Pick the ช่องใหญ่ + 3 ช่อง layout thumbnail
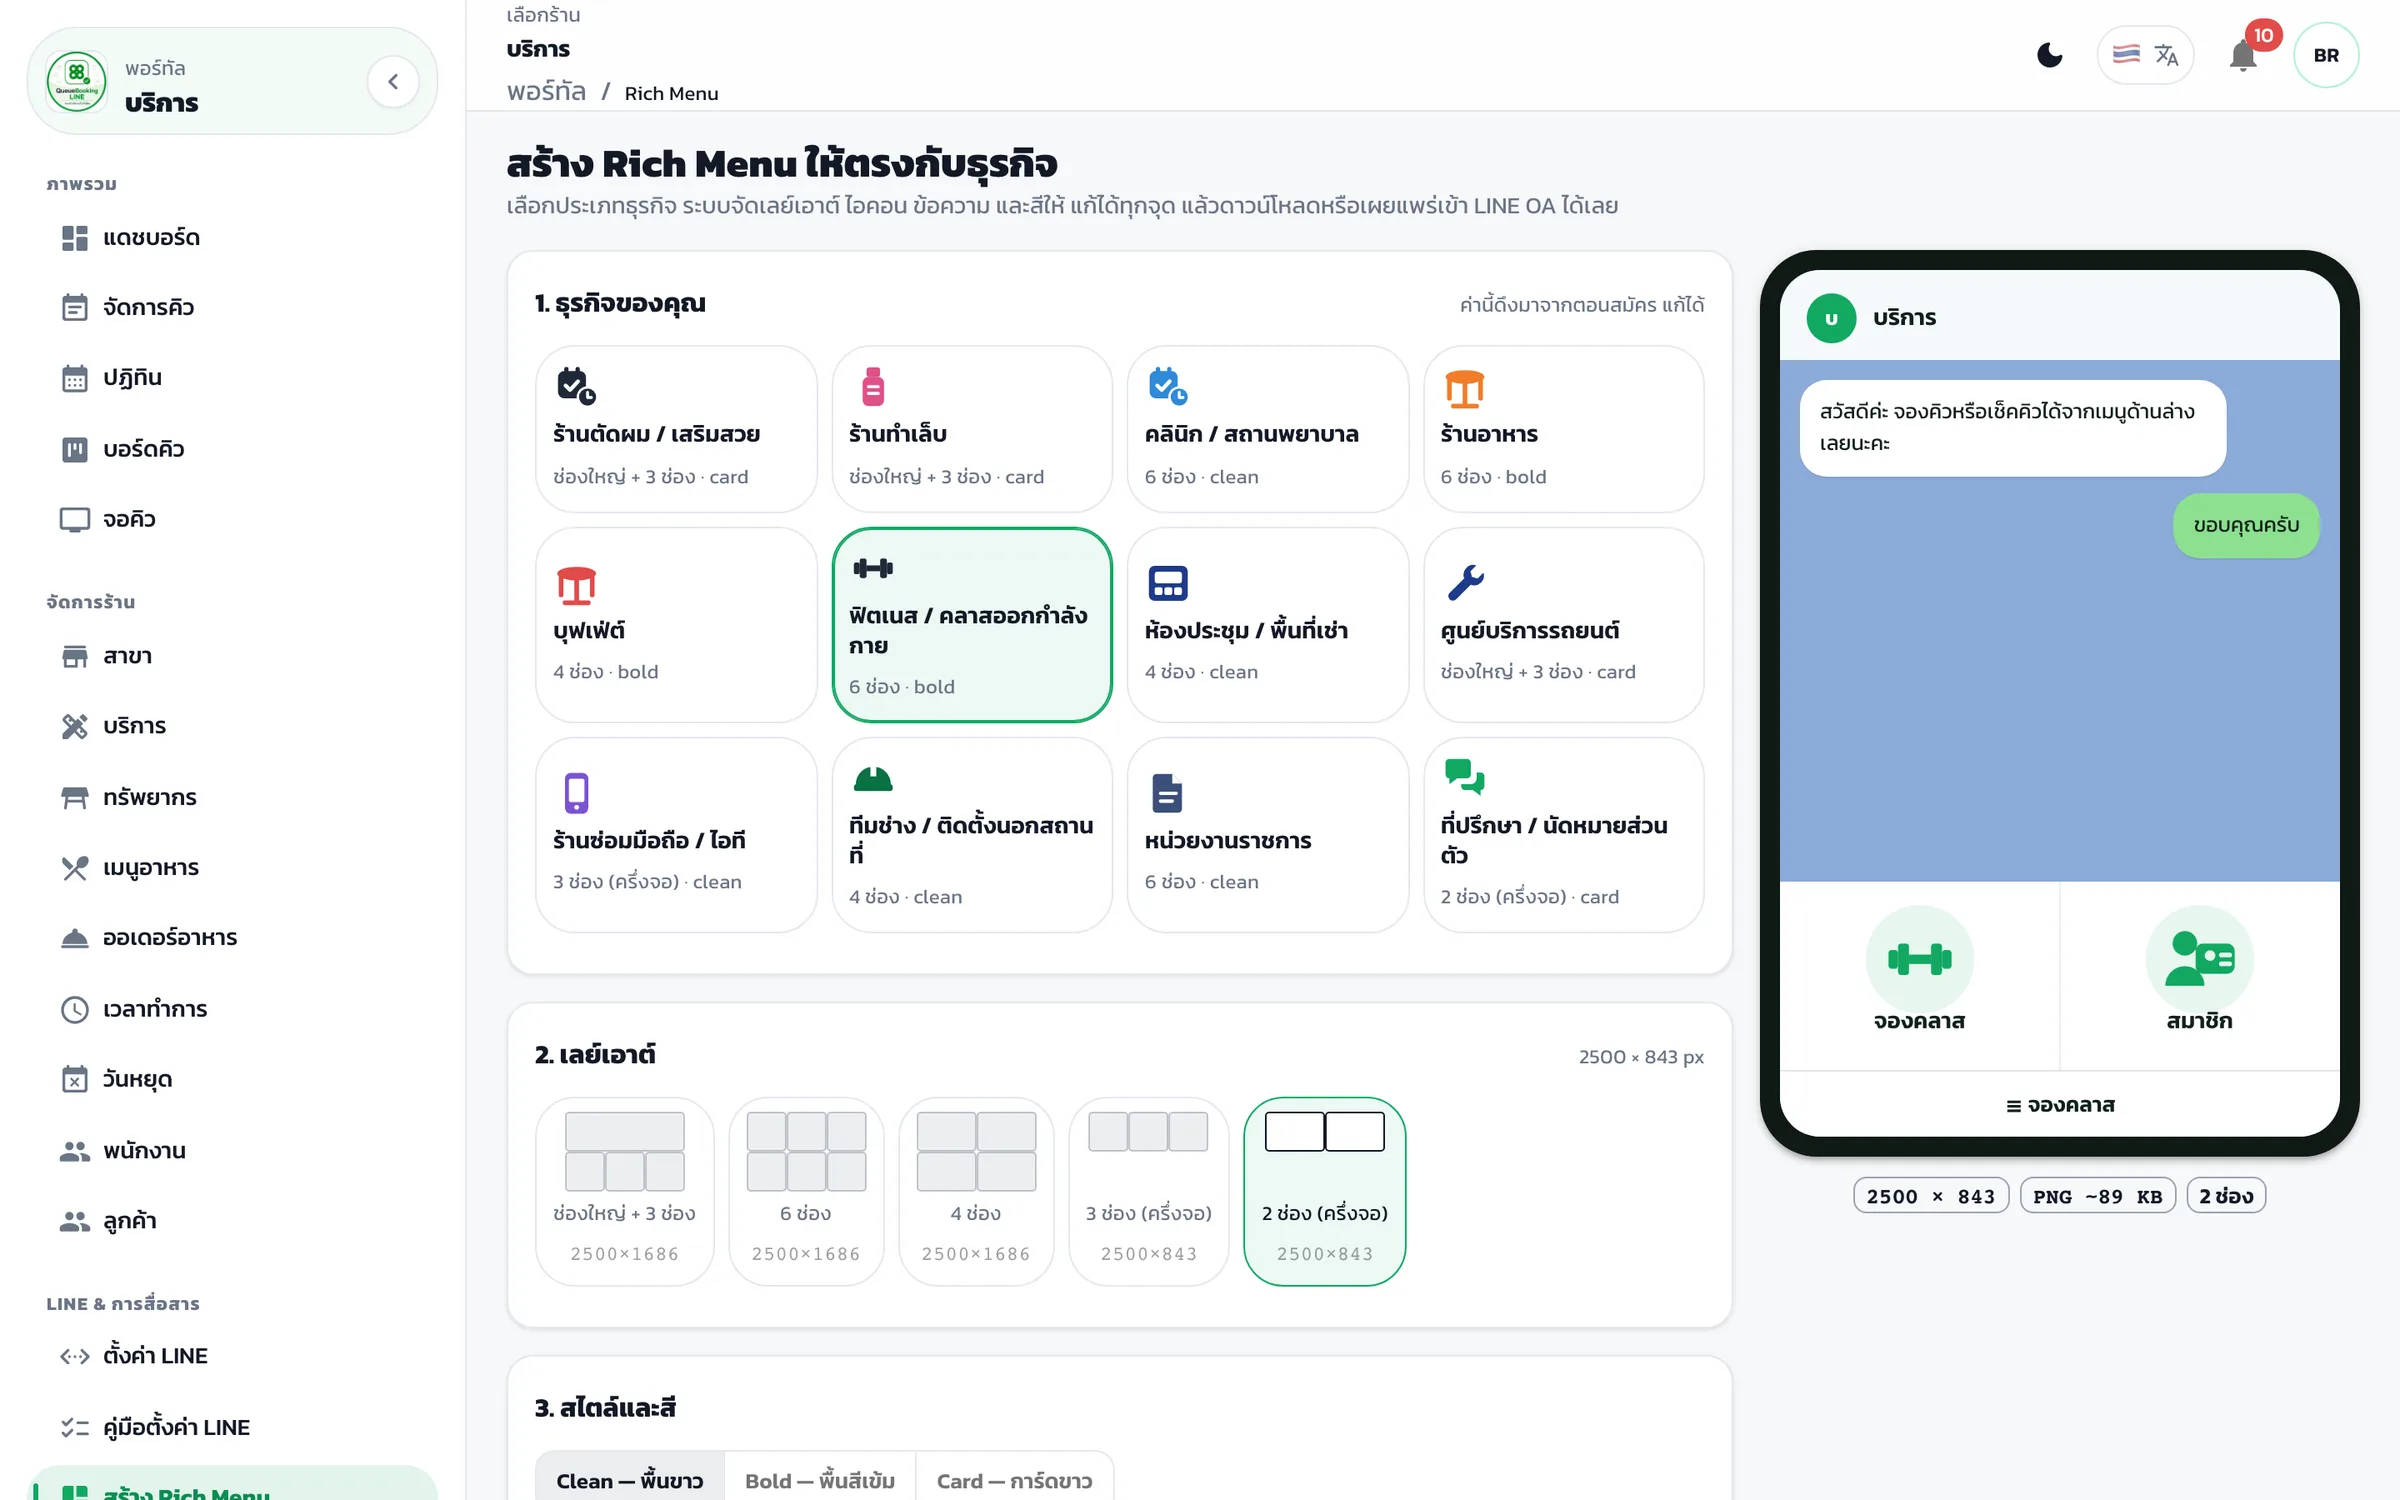This screenshot has width=2400, height=1500. pyautogui.click(x=625, y=1191)
